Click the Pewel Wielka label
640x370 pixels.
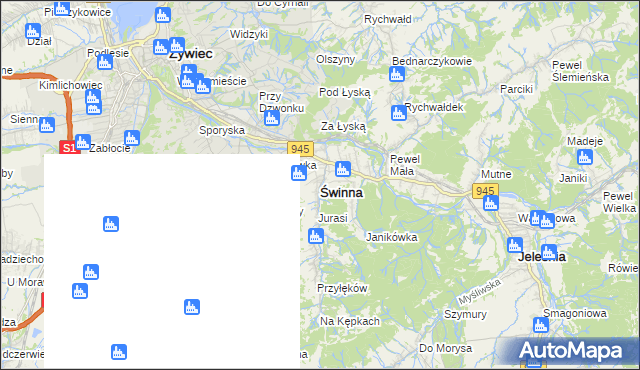(x=619, y=202)
